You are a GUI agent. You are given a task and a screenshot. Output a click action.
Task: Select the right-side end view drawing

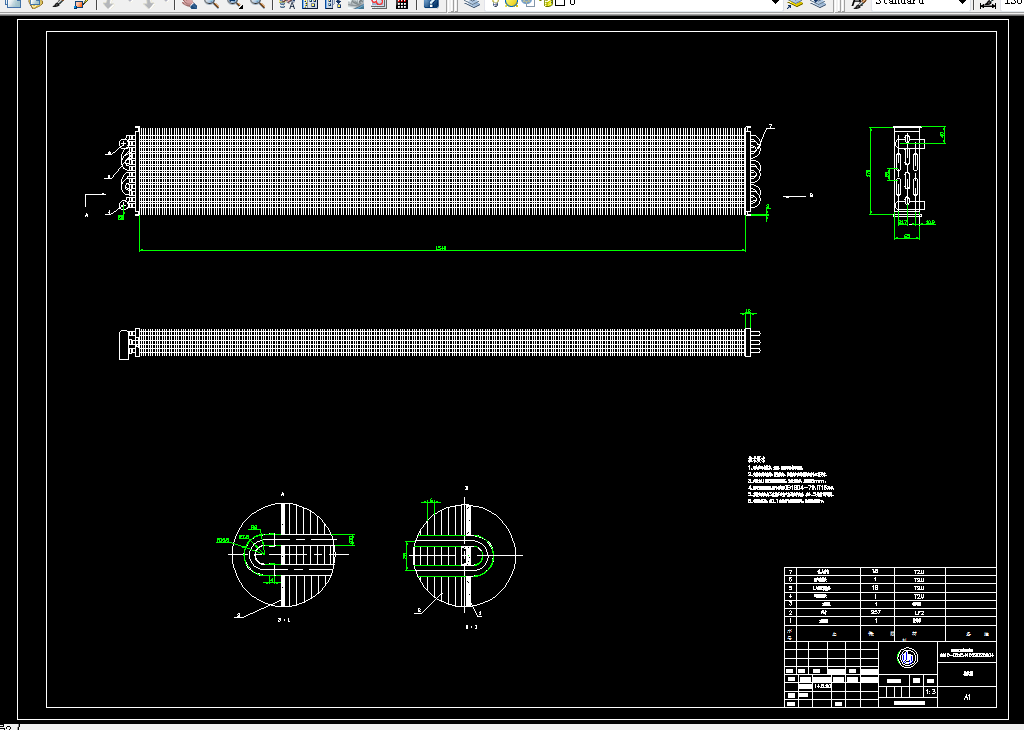tap(908, 171)
